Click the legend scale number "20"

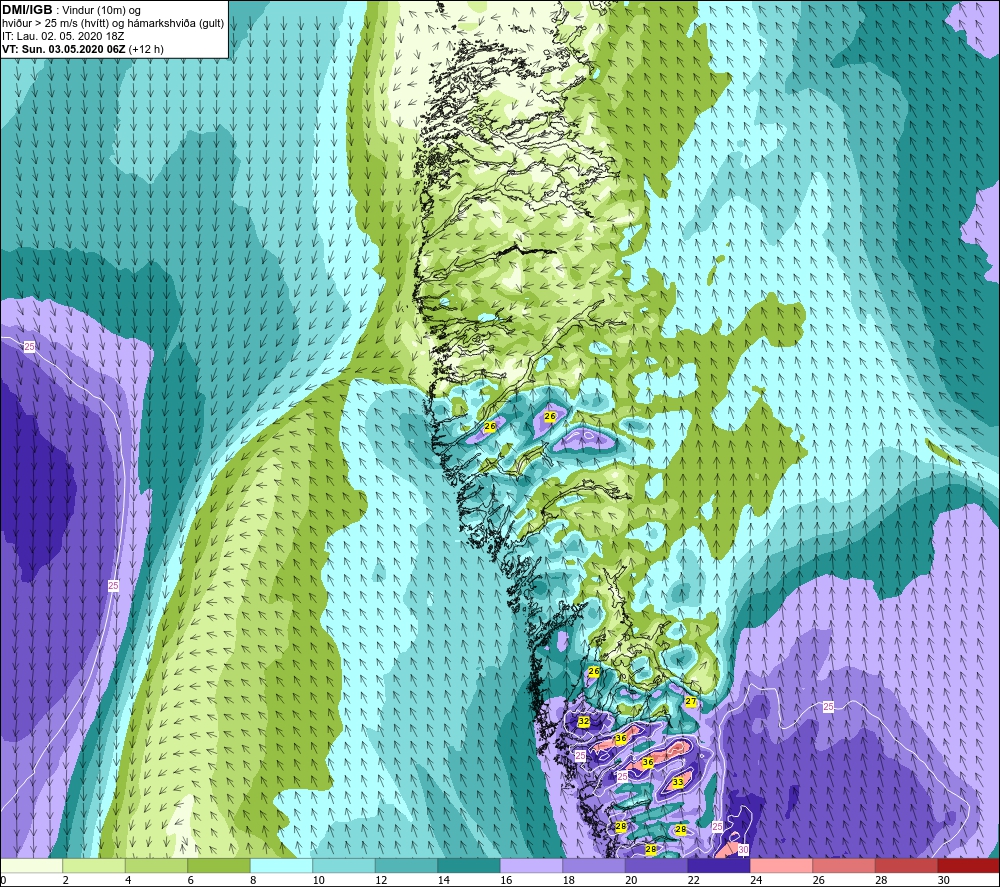pos(631,880)
